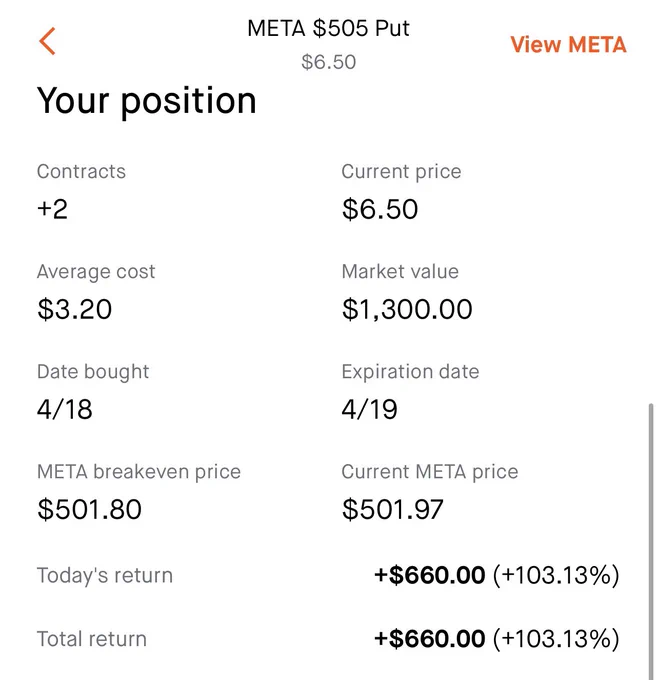Viewport: 658px width, 680px height.
Task: Tap the orange back arrow icon
Action: coord(47,41)
